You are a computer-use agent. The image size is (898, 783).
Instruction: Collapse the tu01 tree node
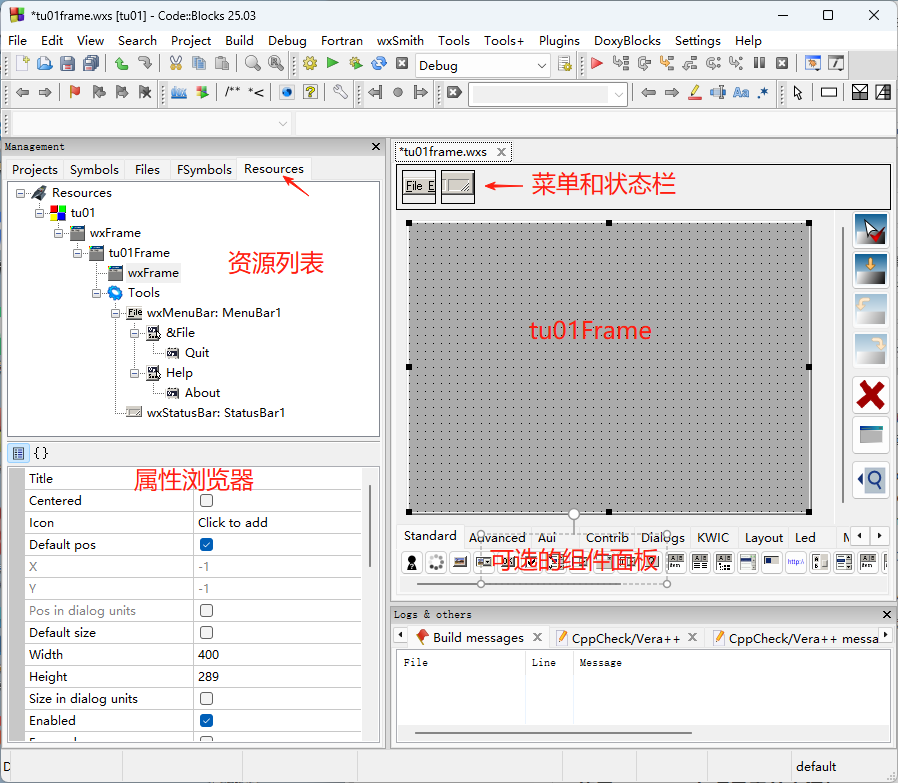[x=40, y=213]
